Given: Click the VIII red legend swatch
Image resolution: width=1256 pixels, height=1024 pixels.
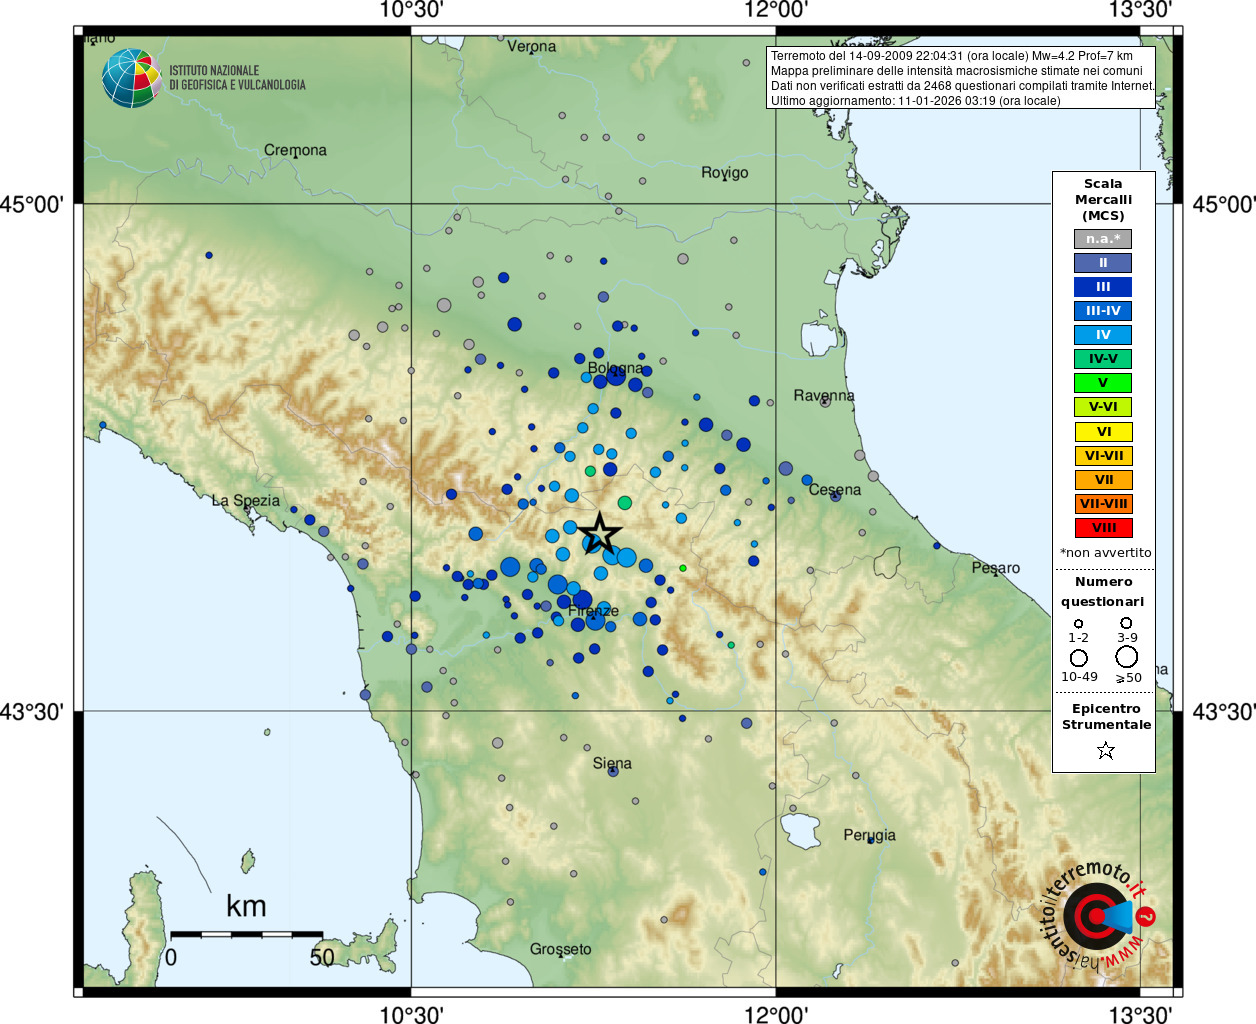Looking at the screenshot, I should point(1103,528).
